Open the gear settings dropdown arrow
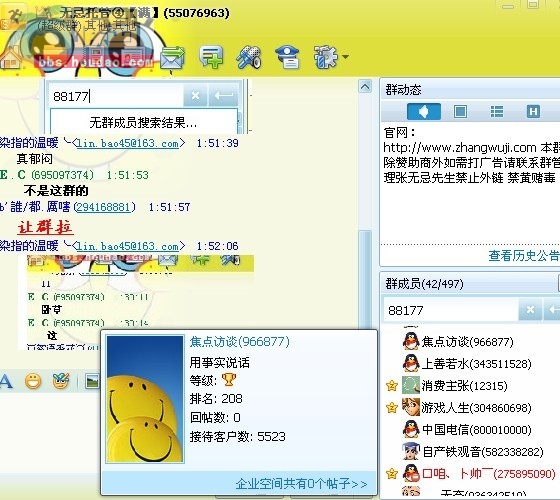The height and width of the screenshot is (500, 560). point(345,56)
